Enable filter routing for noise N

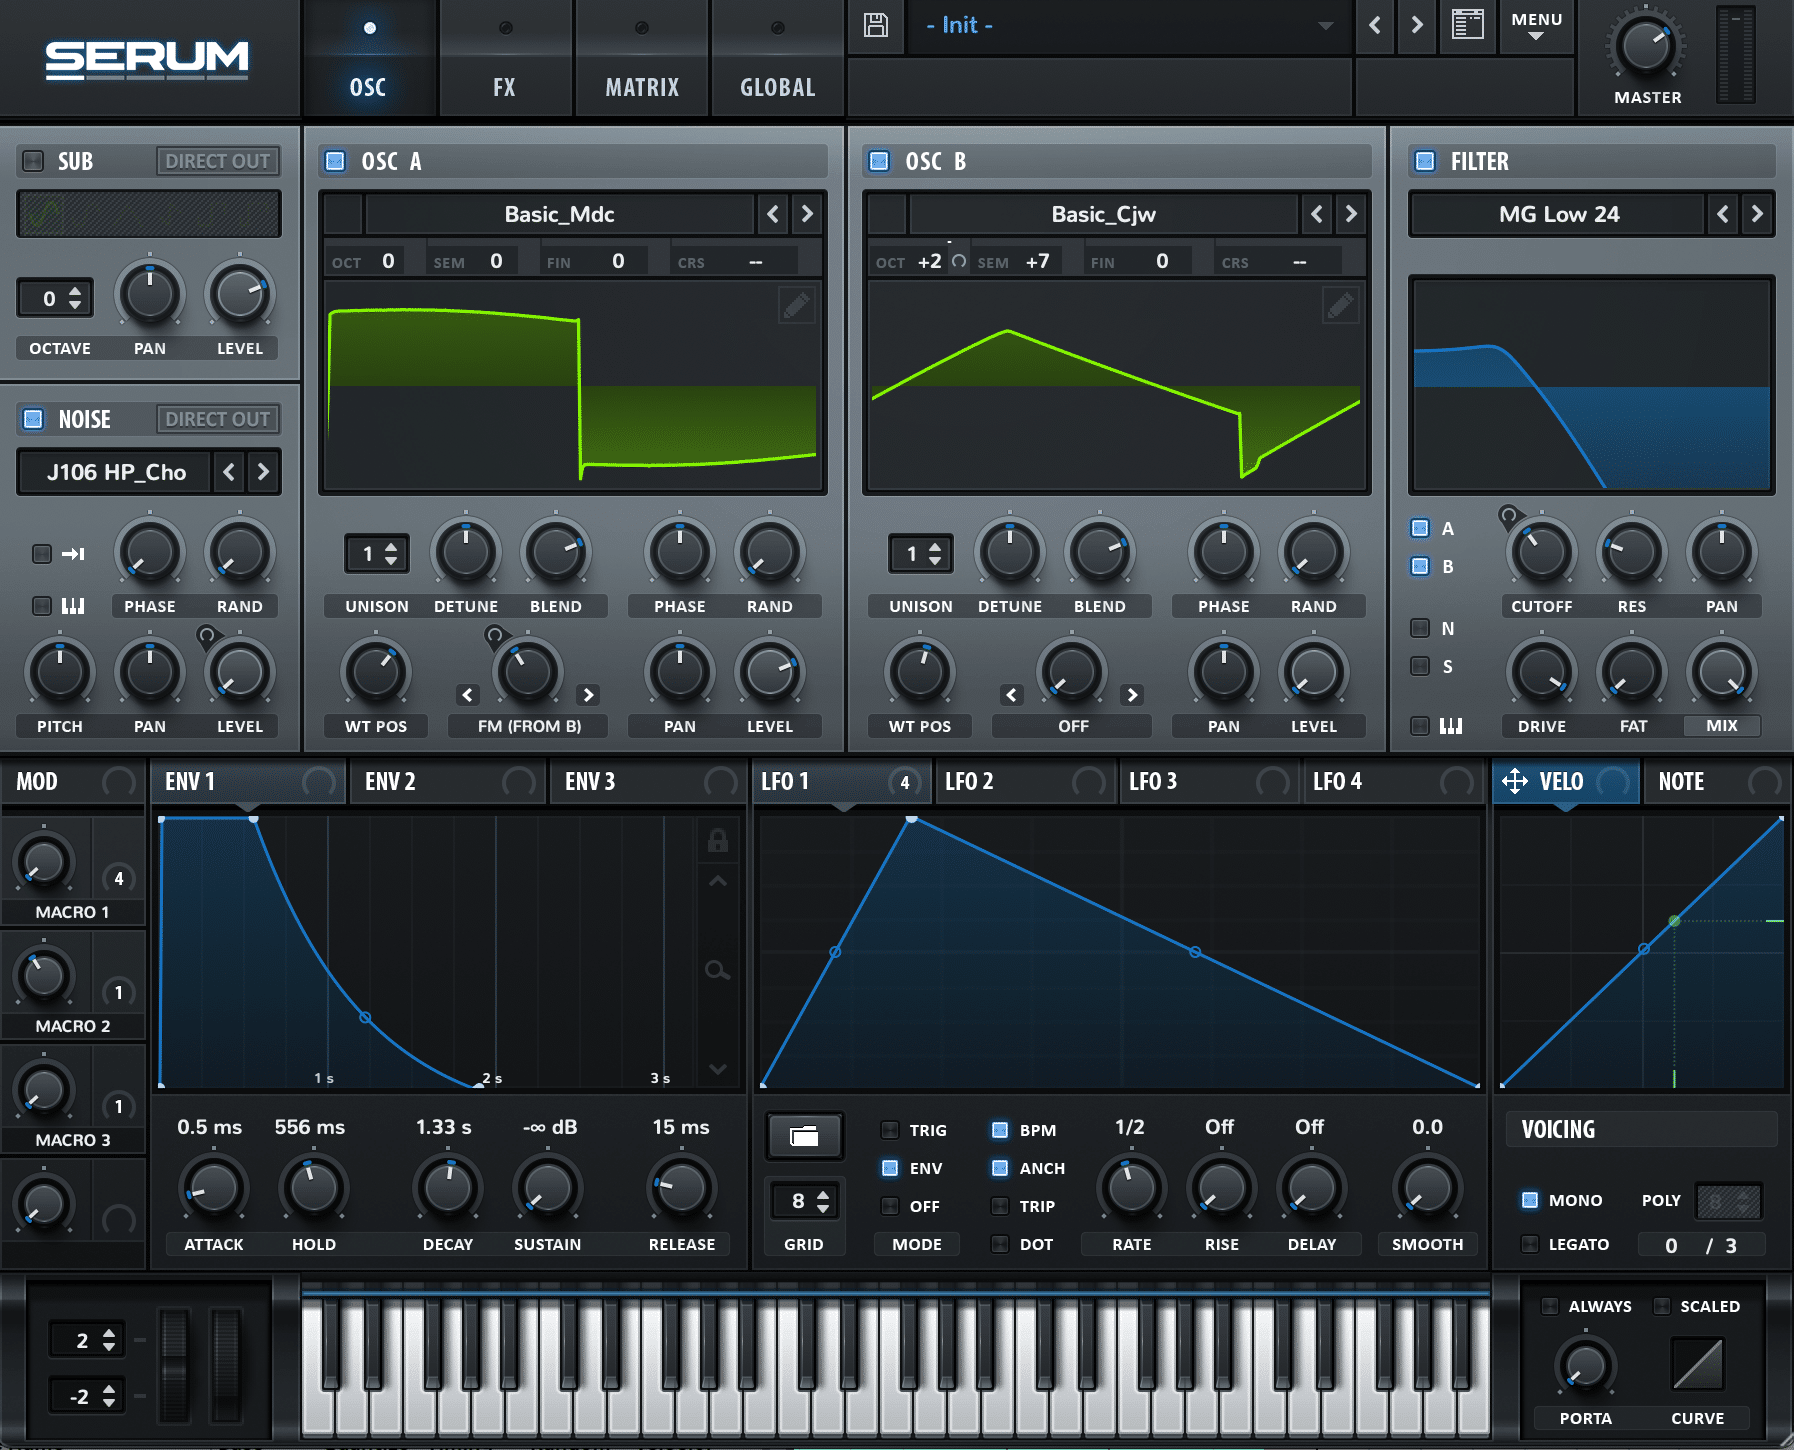(1420, 627)
